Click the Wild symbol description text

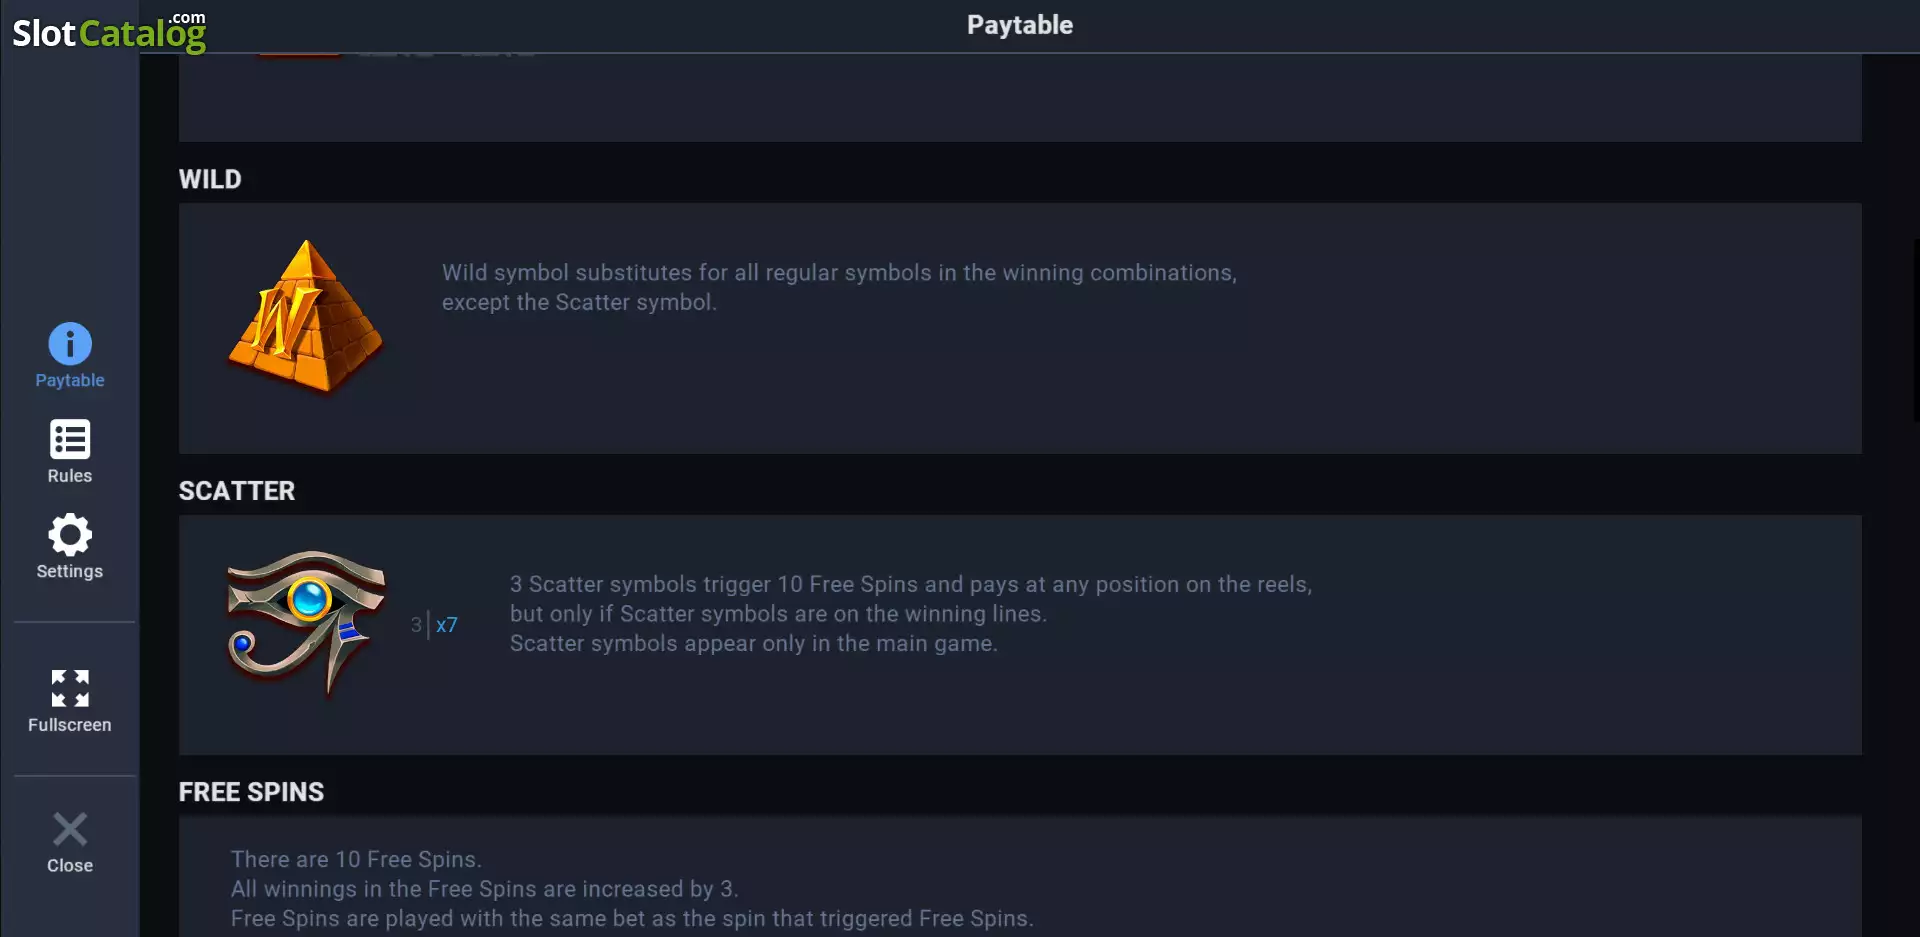[x=839, y=287]
